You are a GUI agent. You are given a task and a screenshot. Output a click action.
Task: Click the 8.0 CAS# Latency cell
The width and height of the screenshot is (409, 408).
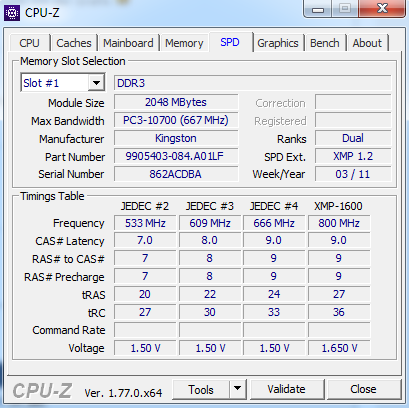(x=210, y=240)
